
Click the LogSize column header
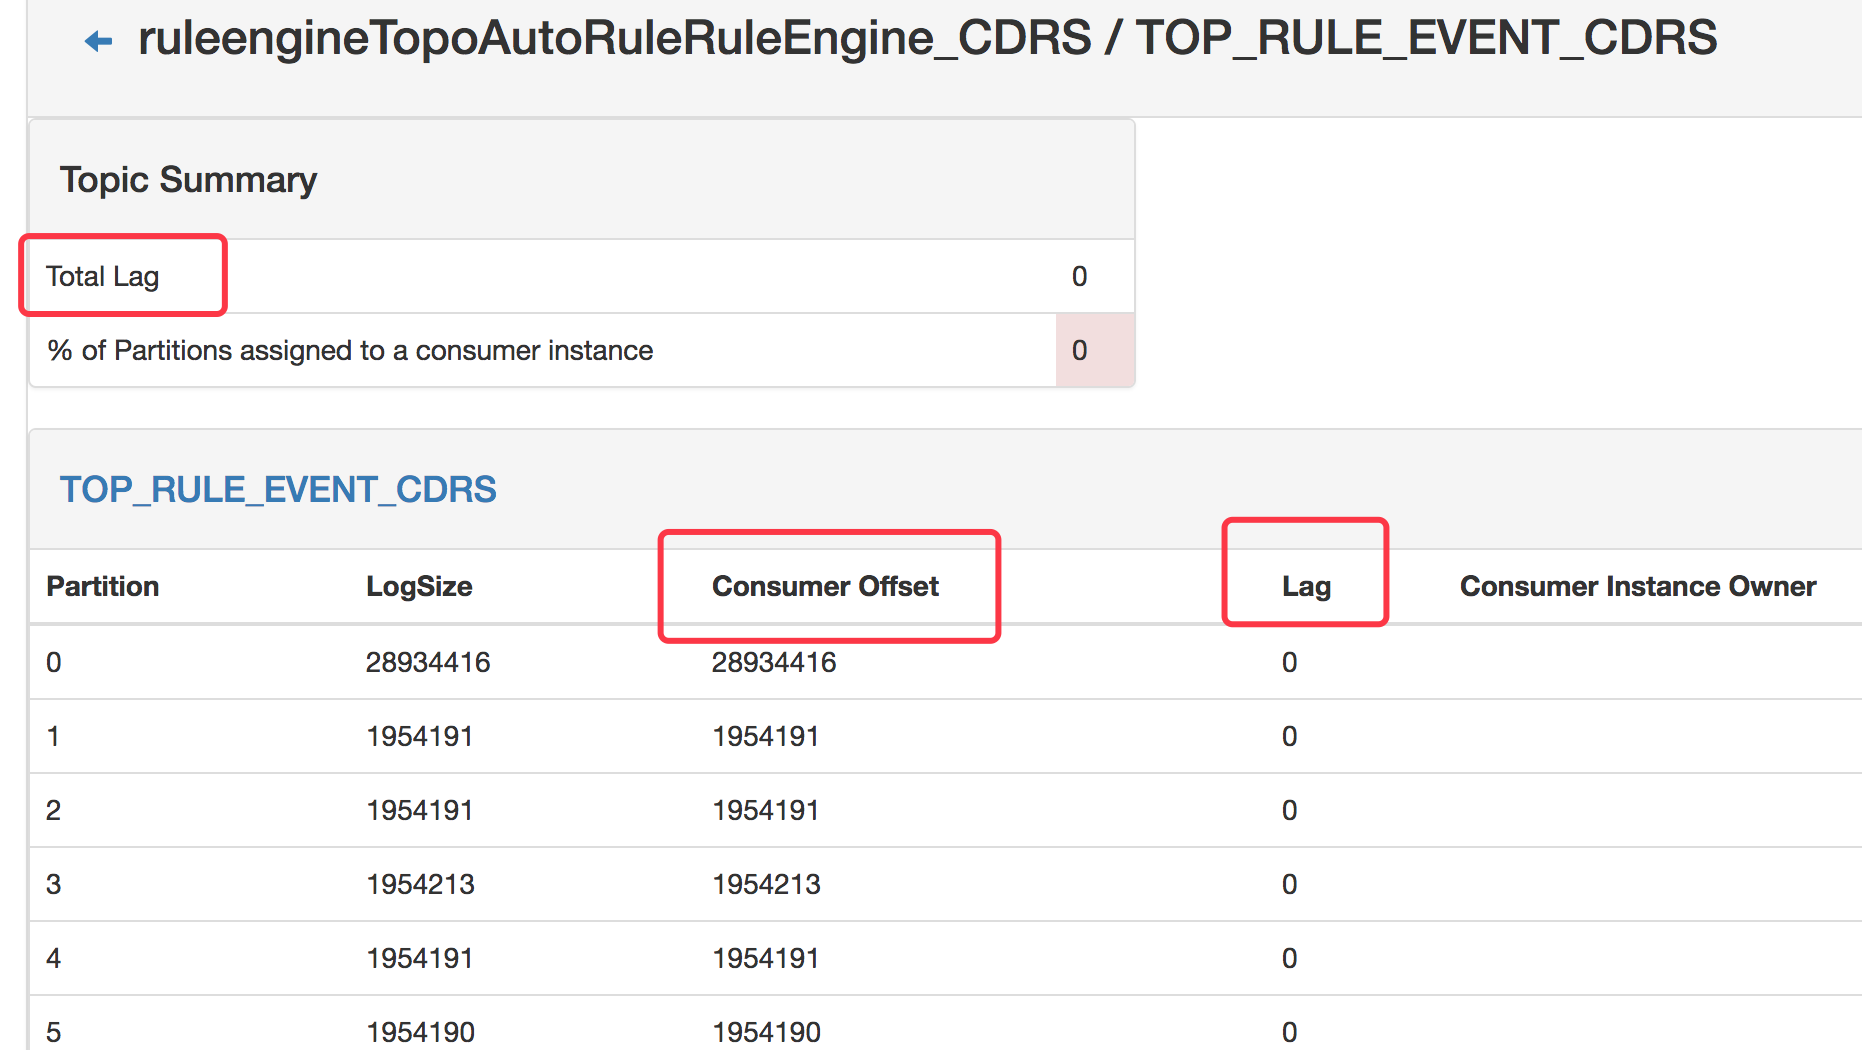419,586
